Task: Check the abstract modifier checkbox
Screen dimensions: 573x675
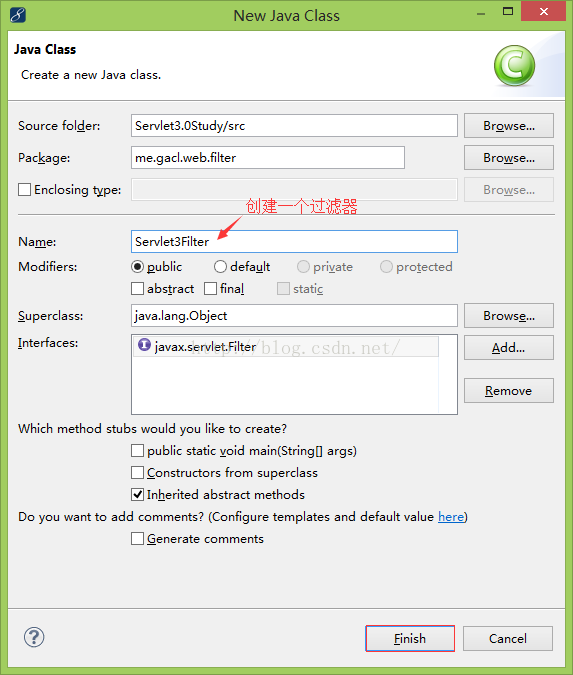Action: [137, 289]
